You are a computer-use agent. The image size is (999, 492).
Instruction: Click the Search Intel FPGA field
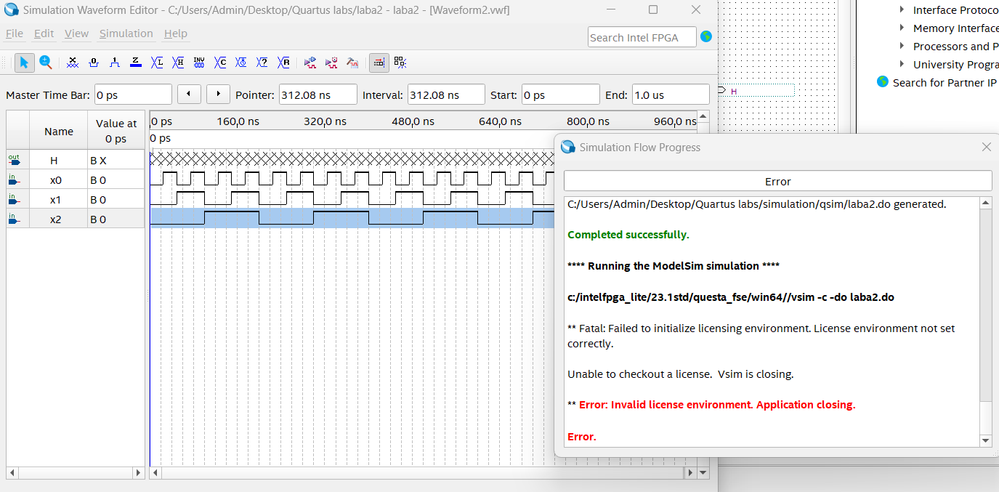[x=641, y=37]
